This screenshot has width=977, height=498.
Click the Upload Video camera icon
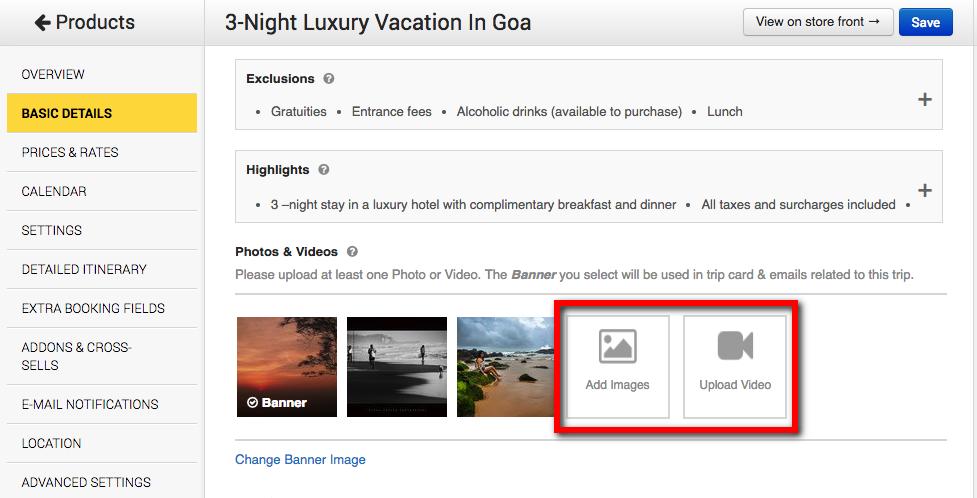[735, 346]
